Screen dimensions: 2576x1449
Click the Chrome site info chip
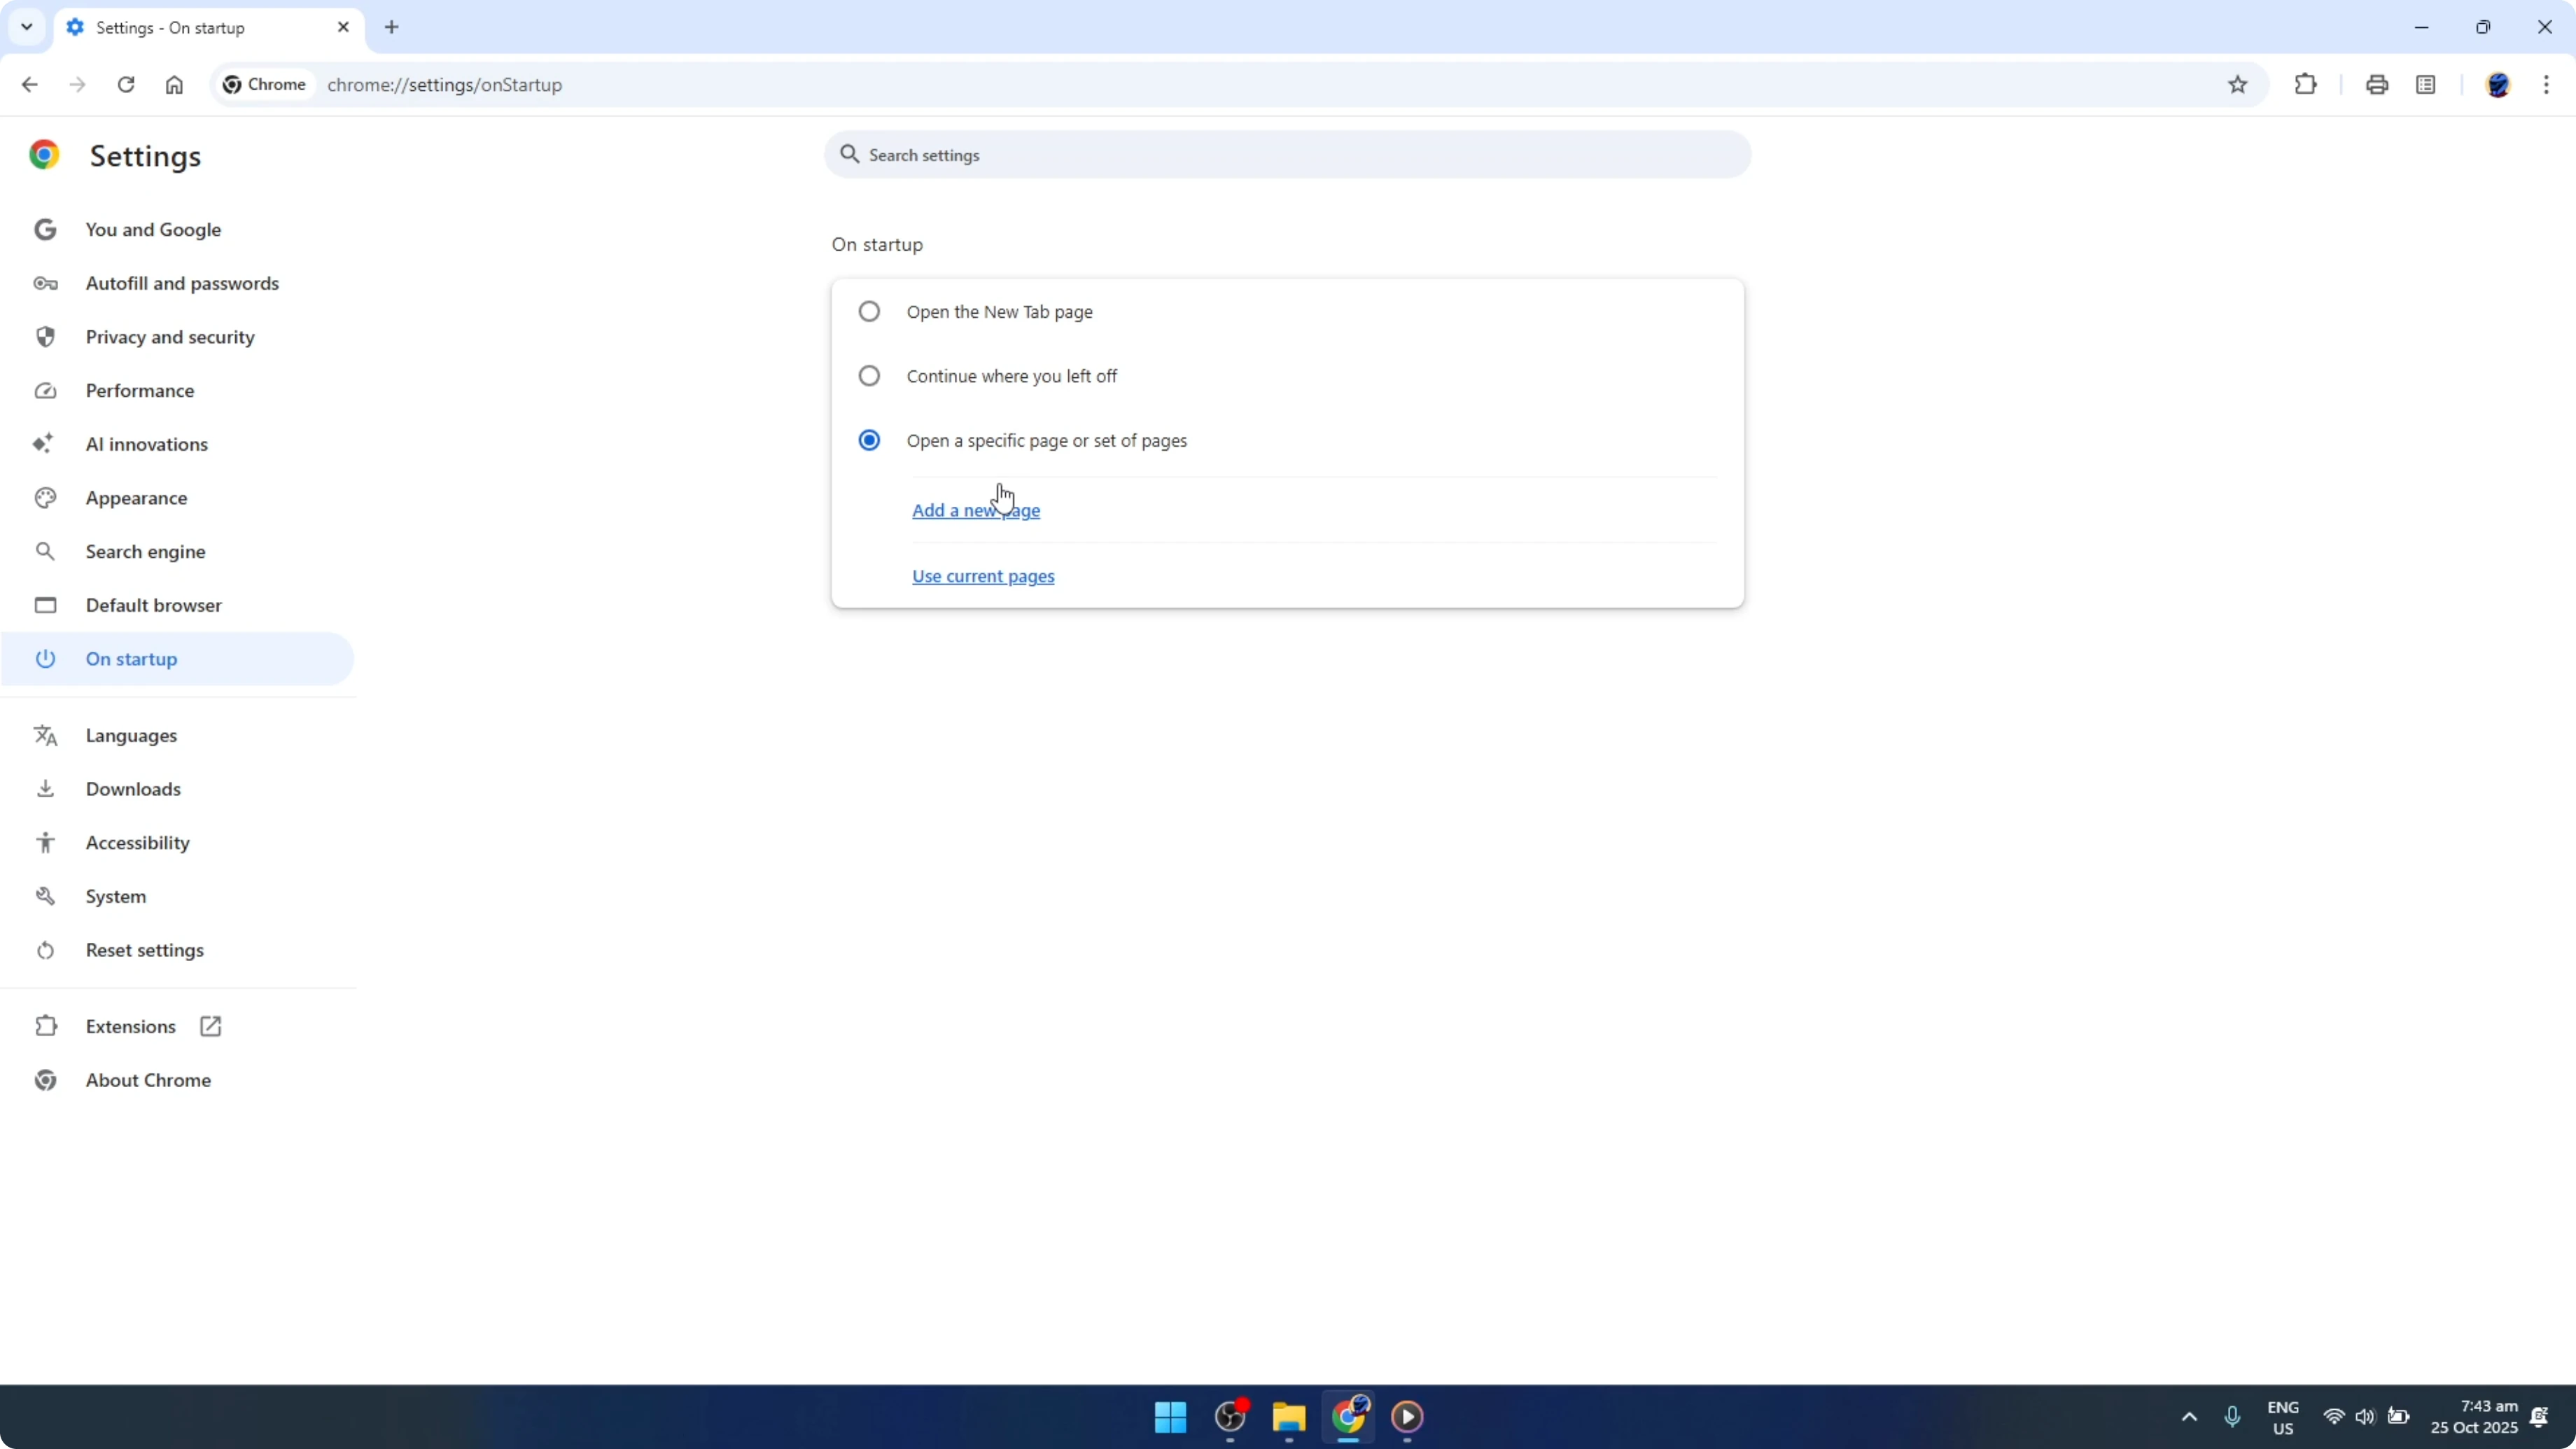(265, 85)
